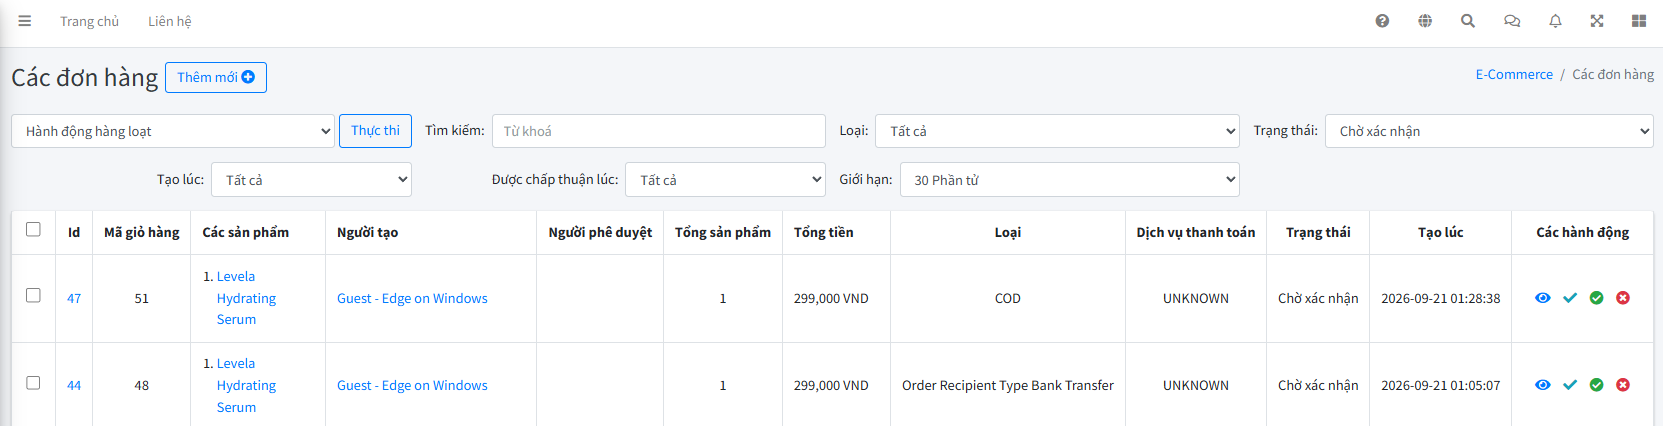Click cart code 48 cell
1663x426 pixels.
click(x=142, y=385)
